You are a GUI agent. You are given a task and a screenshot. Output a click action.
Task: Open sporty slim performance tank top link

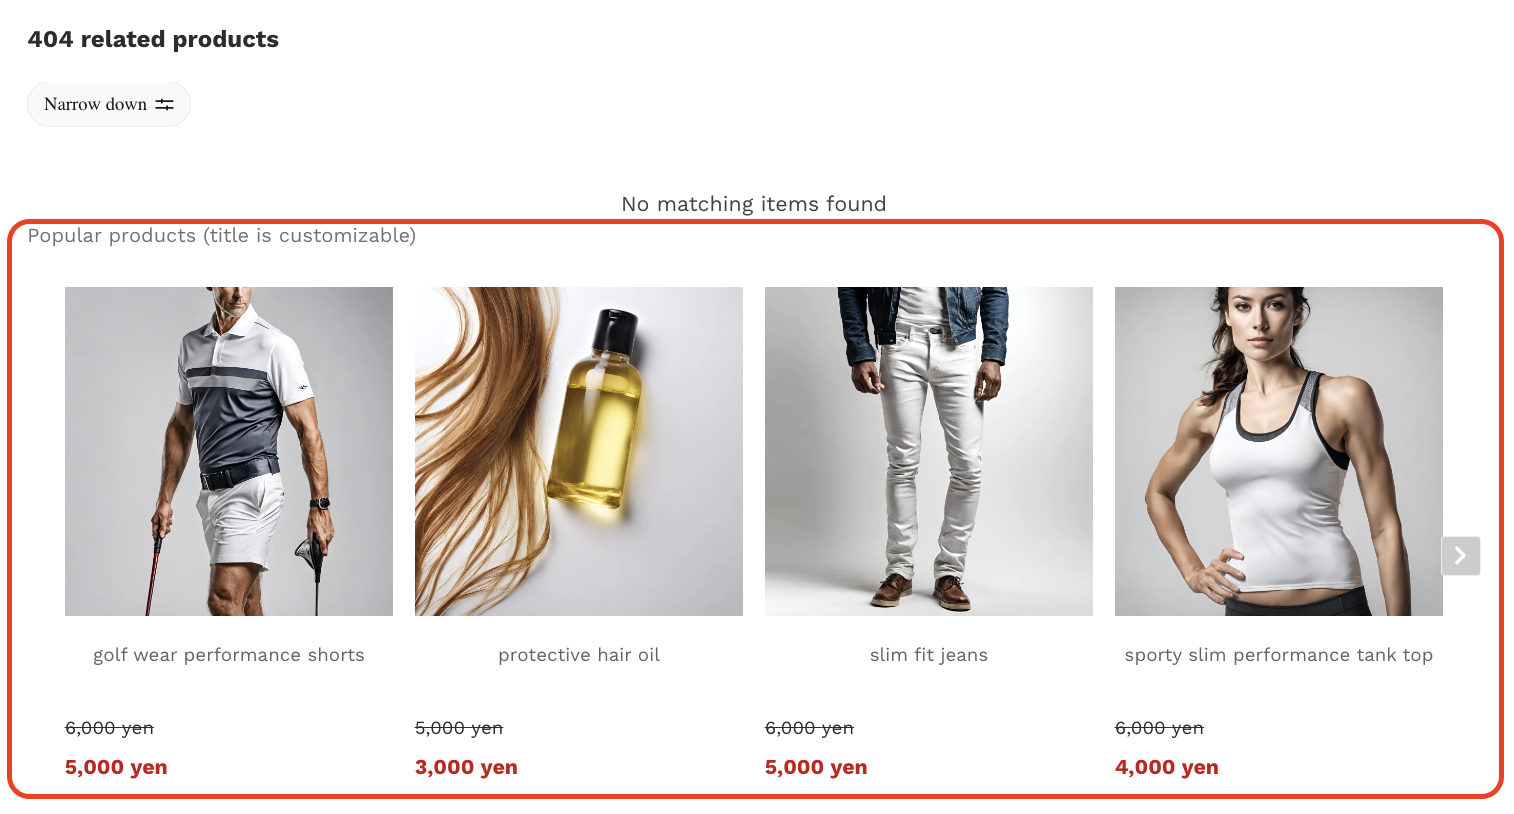pos(1279,655)
